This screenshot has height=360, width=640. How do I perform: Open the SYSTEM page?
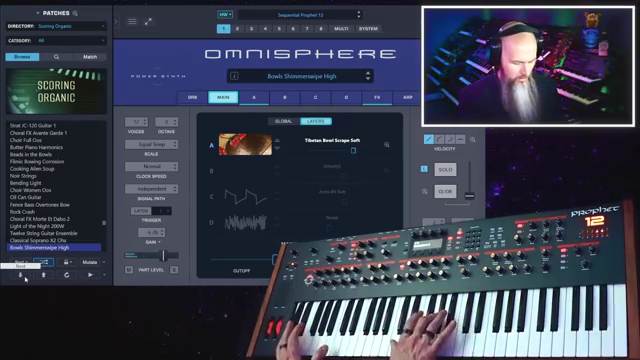coord(368,29)
